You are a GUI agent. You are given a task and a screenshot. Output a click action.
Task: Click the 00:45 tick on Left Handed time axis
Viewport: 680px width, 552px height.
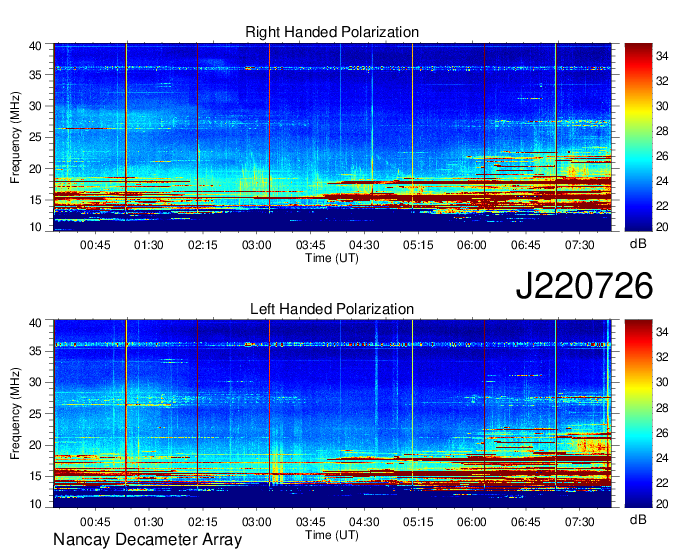(95, 522)
